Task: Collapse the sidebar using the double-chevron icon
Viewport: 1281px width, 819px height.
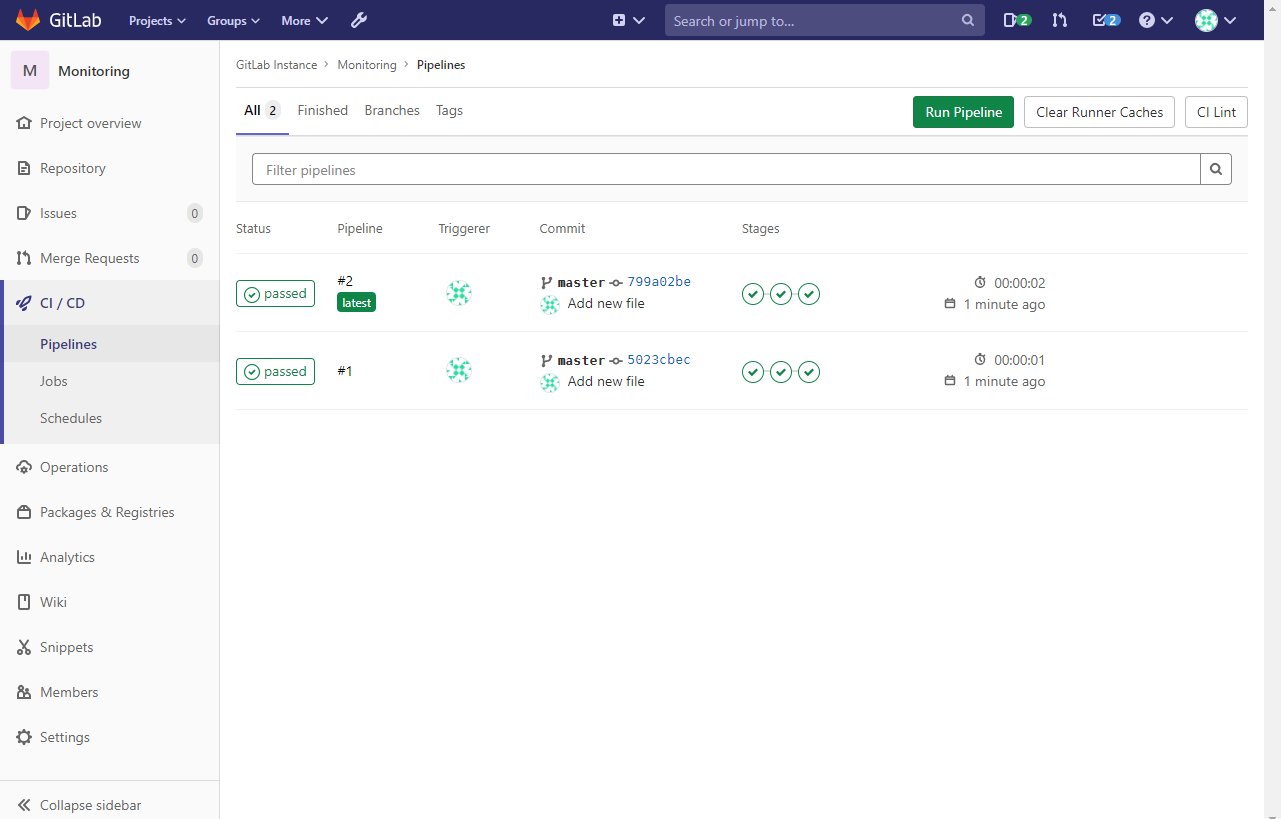Action: click(23, 805)
